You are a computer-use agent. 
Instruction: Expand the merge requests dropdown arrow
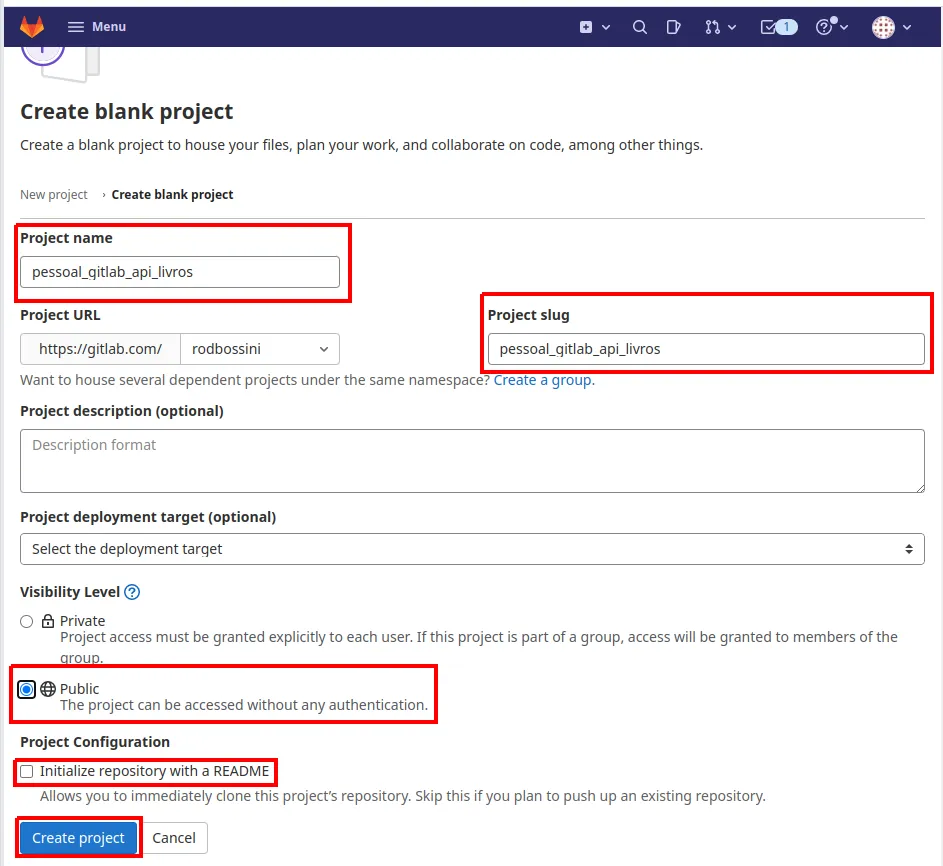pos(732,27)
